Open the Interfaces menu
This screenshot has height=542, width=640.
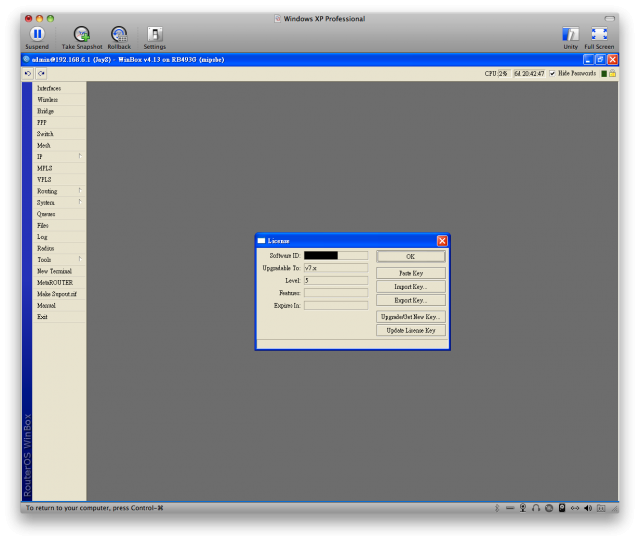click(x=59, y=88)
